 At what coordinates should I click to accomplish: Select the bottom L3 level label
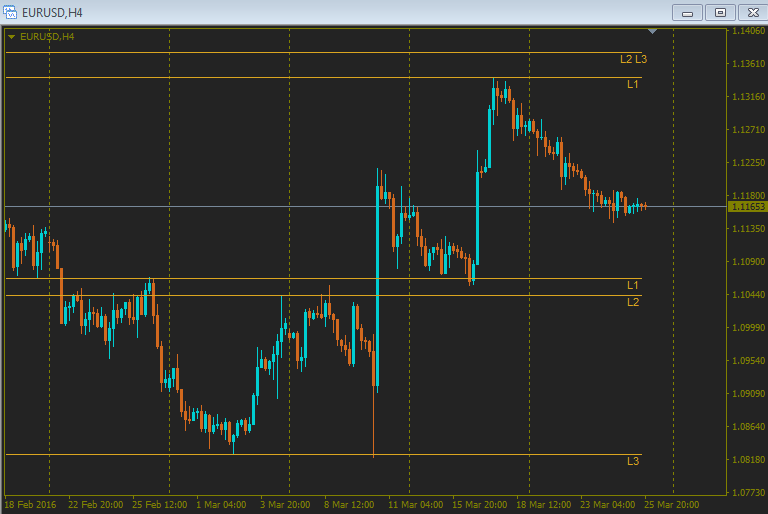coord(633,461)
